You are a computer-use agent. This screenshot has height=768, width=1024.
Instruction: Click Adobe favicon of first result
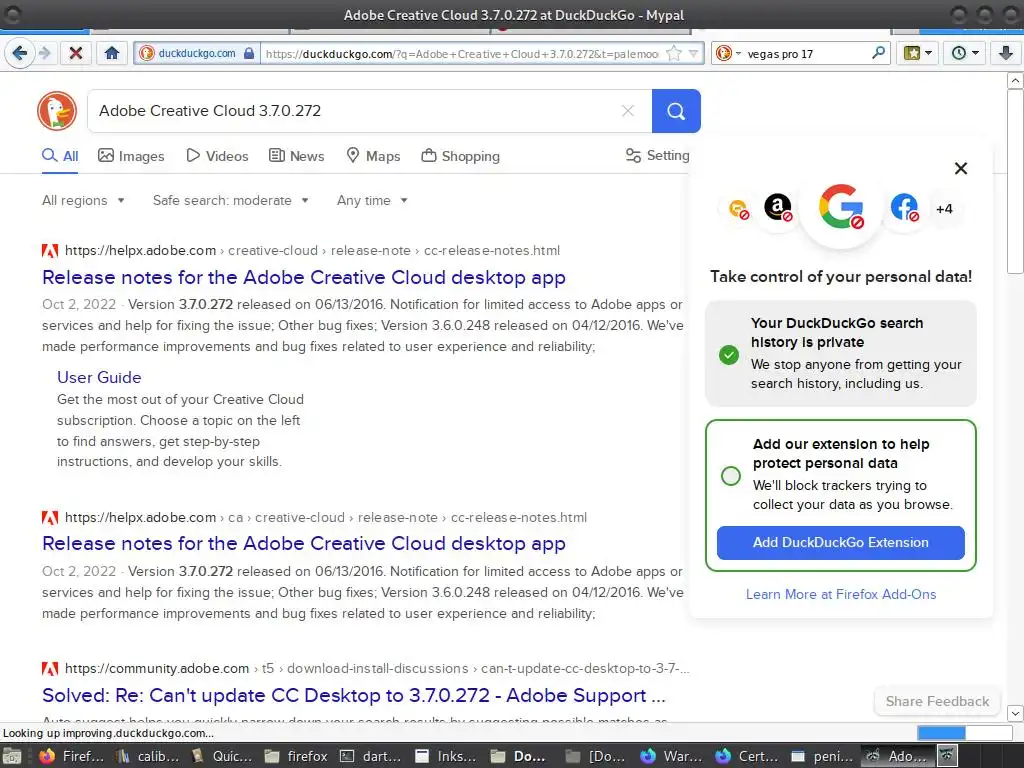[x=50, y=251]
